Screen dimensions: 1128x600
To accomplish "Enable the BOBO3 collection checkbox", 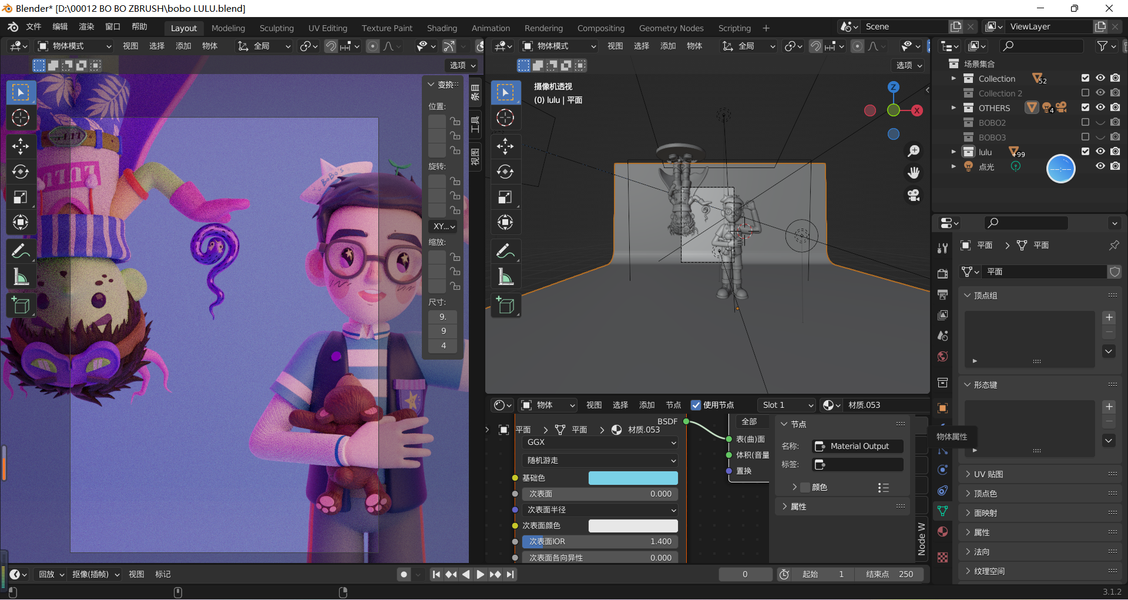I will [1086, 137].
